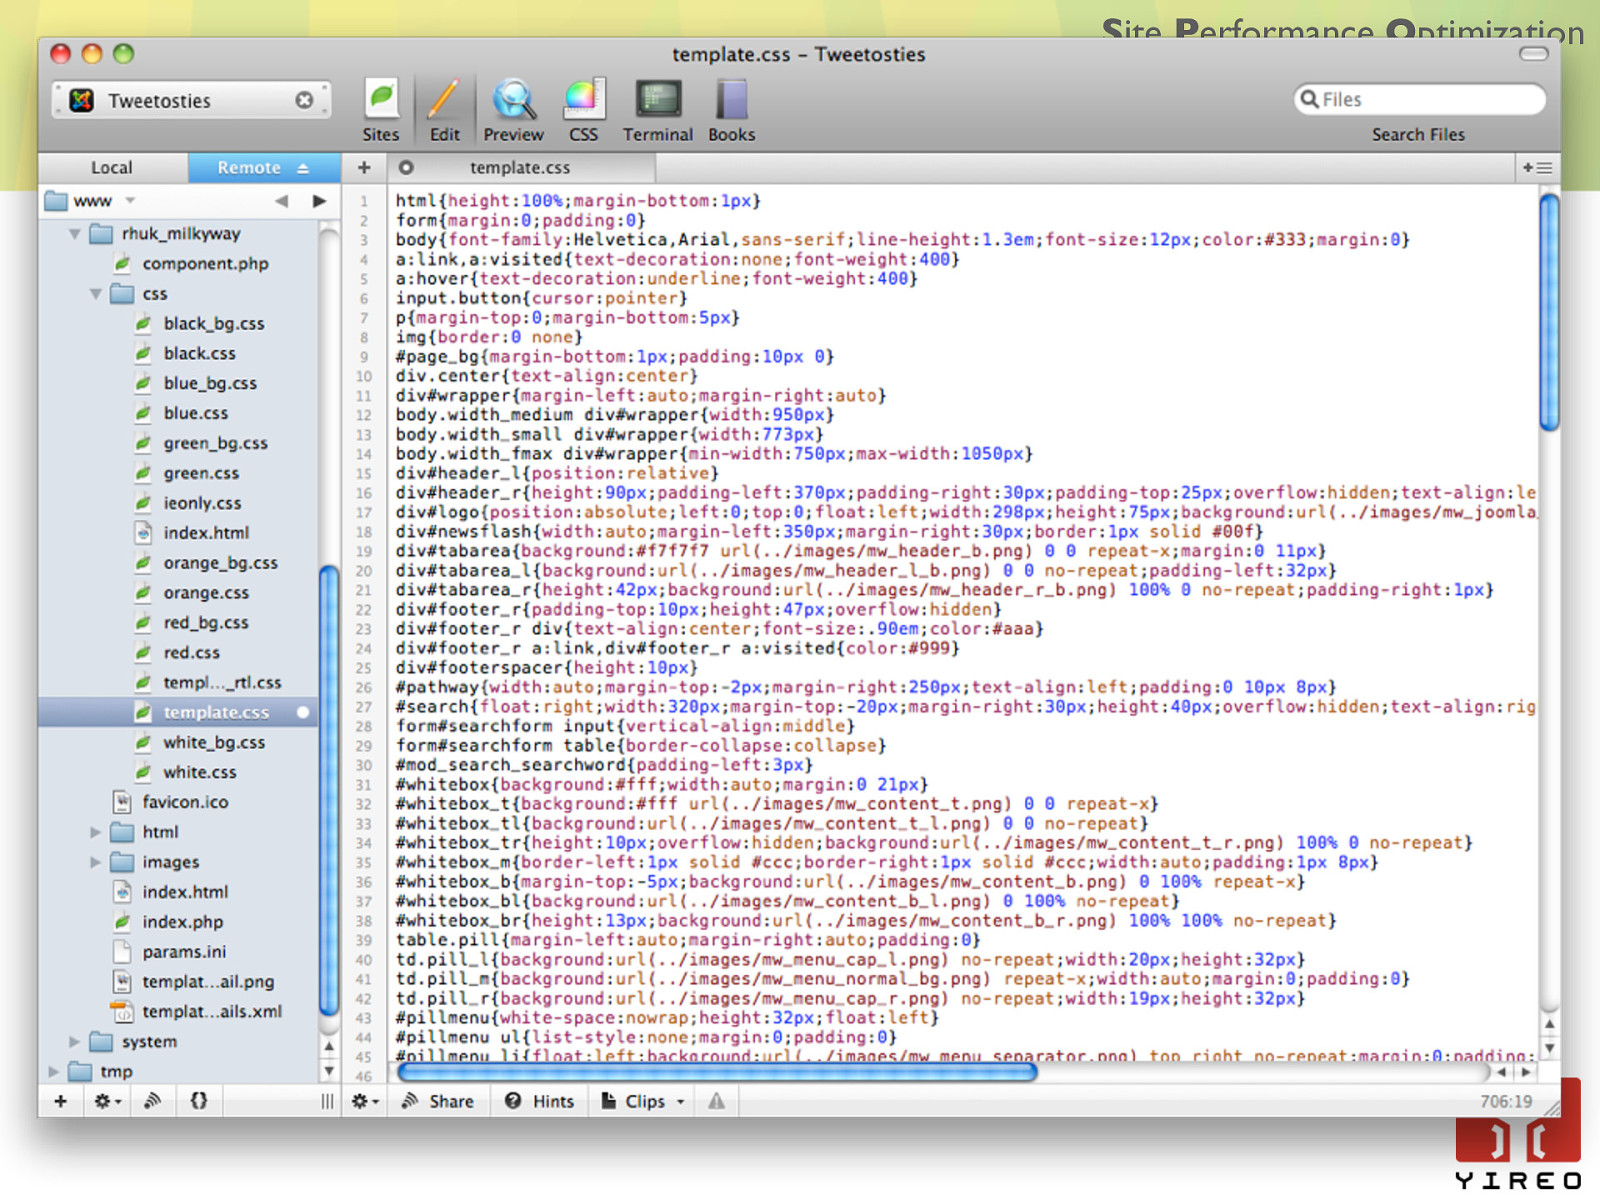The width and height of the screenshot is (1600, 1200).
Task: Click the sidebar file list scrollbar
Action: [328, 790]
